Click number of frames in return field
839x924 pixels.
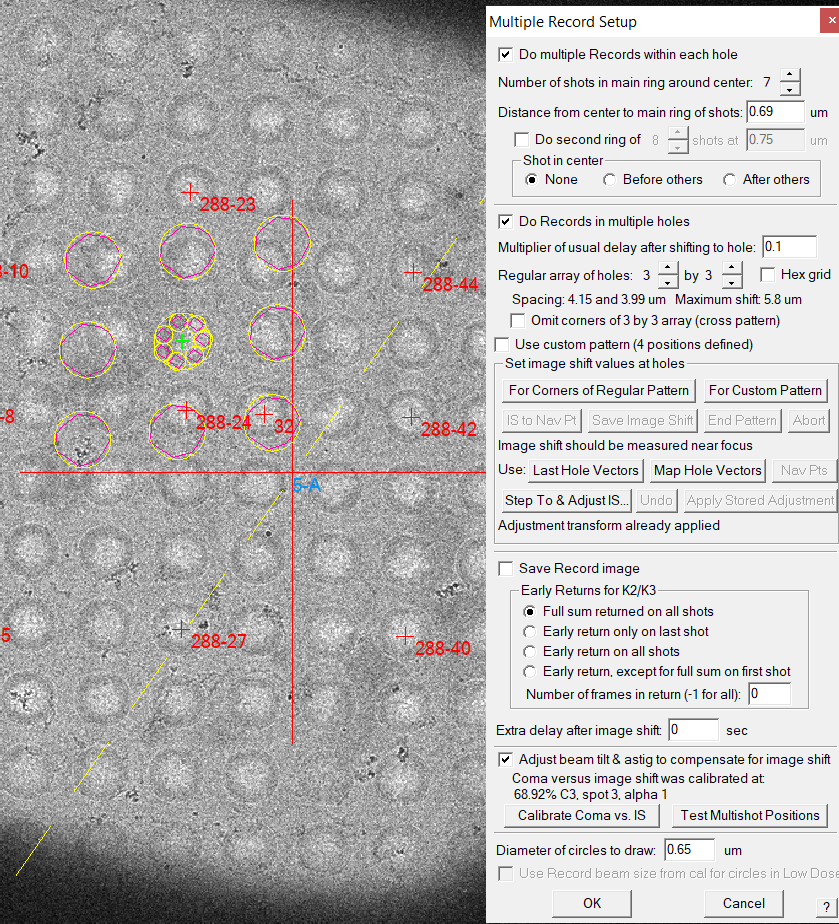coord(769,694)
